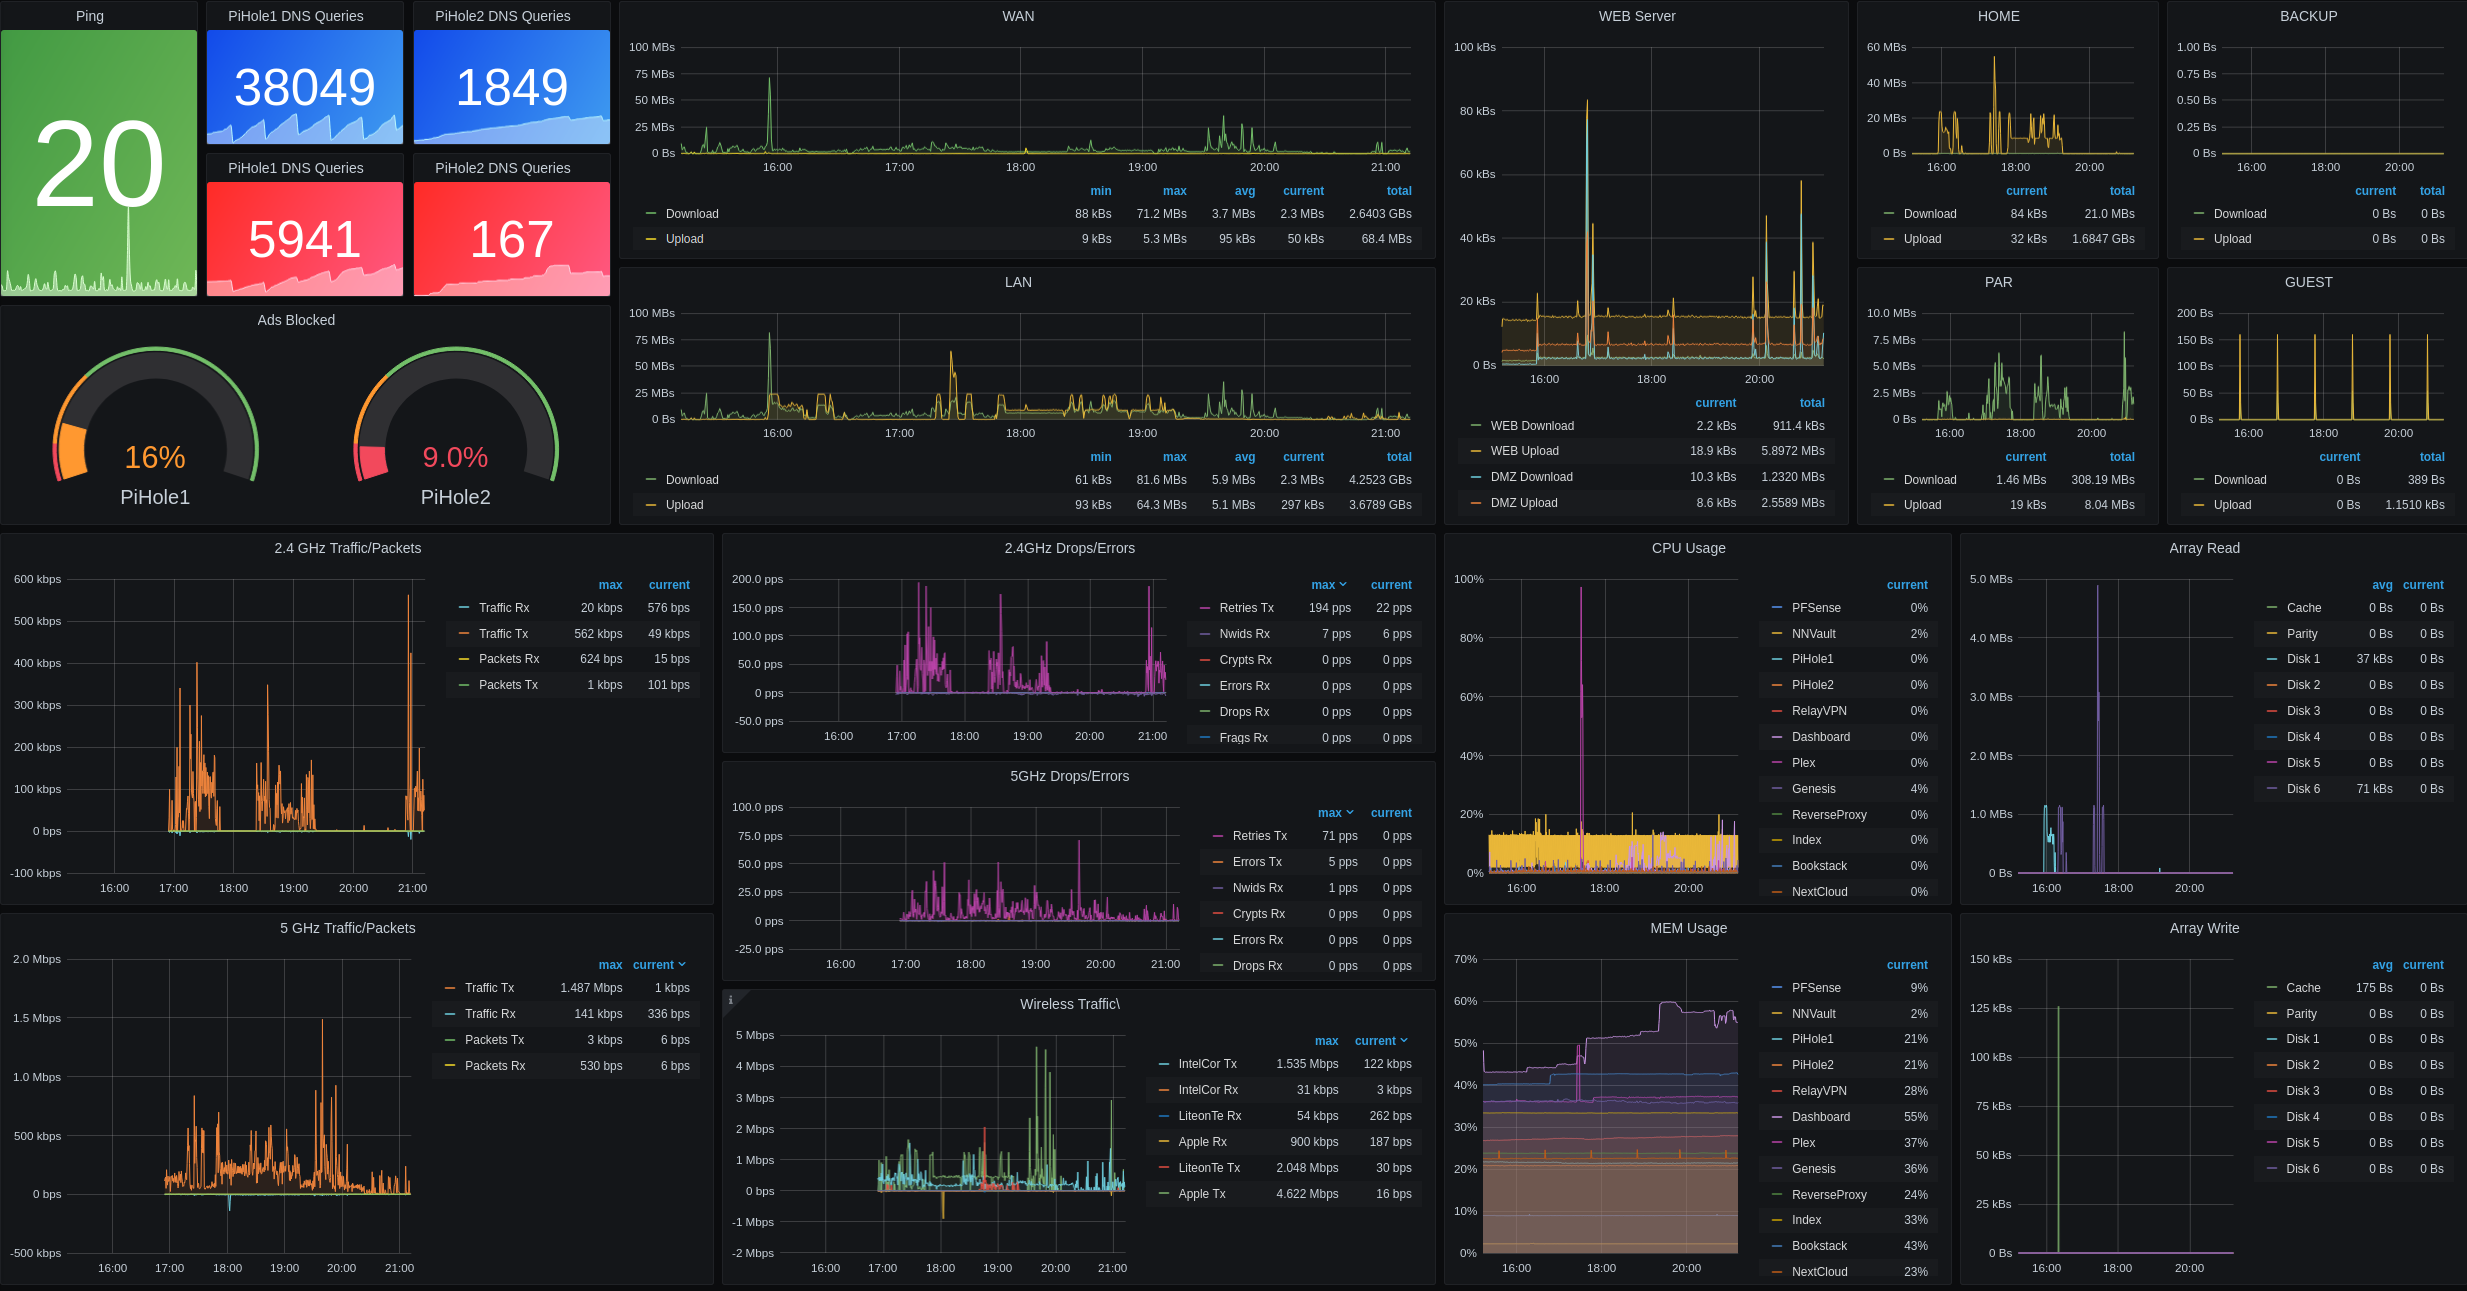Screen dimensions: 2467x1291
Task: Select Disk 6 row in Array Read legend
Action: 2354,789
